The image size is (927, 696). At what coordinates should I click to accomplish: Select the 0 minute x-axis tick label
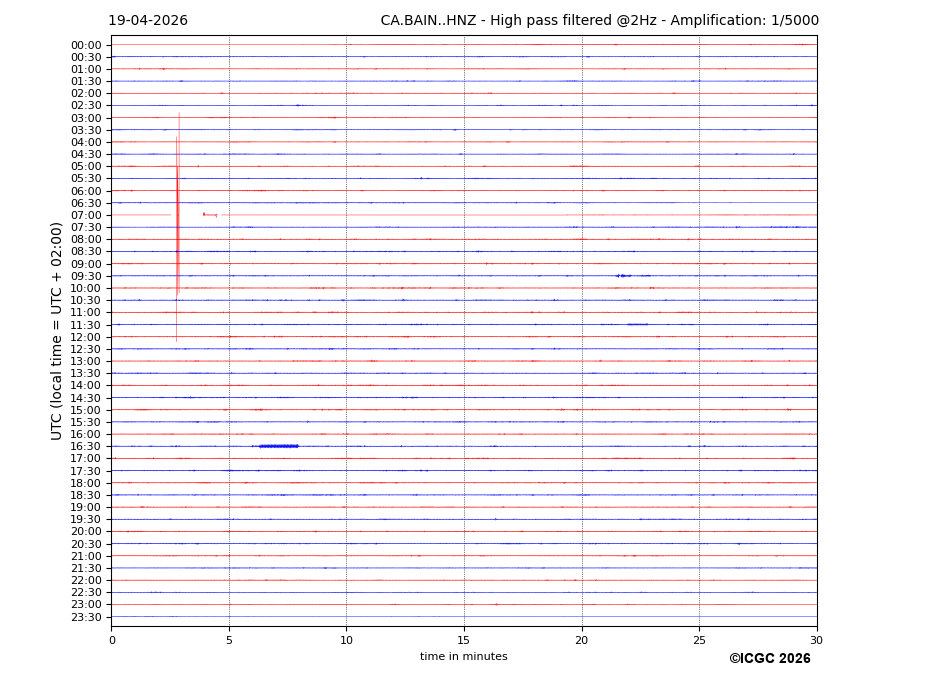point(112,641)
